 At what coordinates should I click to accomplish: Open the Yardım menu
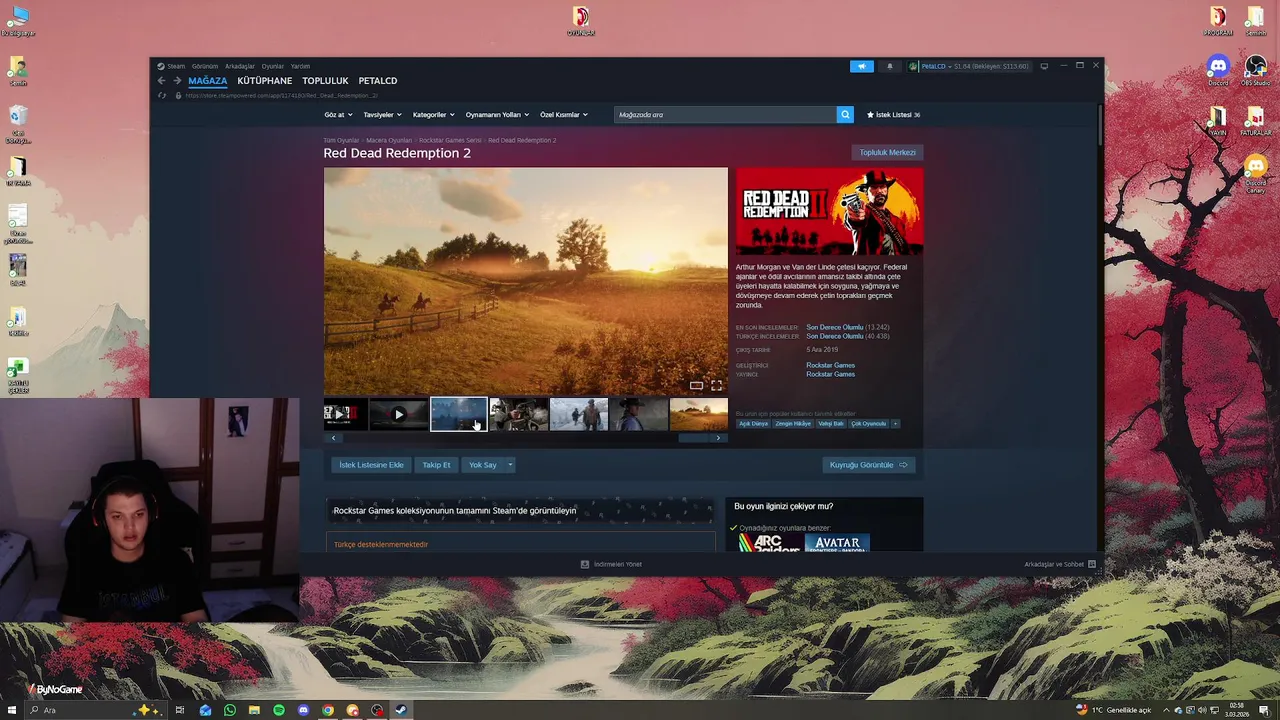300,66
